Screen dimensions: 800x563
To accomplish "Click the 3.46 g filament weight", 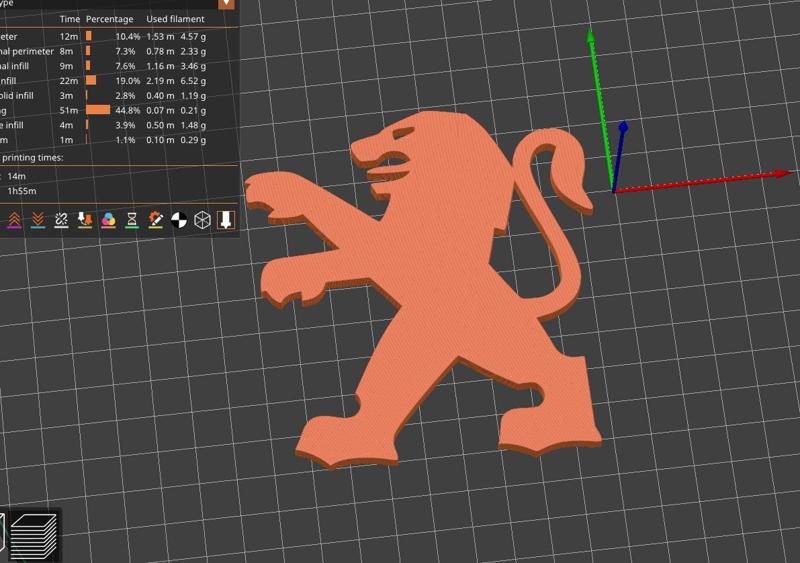I will [193, 66].
